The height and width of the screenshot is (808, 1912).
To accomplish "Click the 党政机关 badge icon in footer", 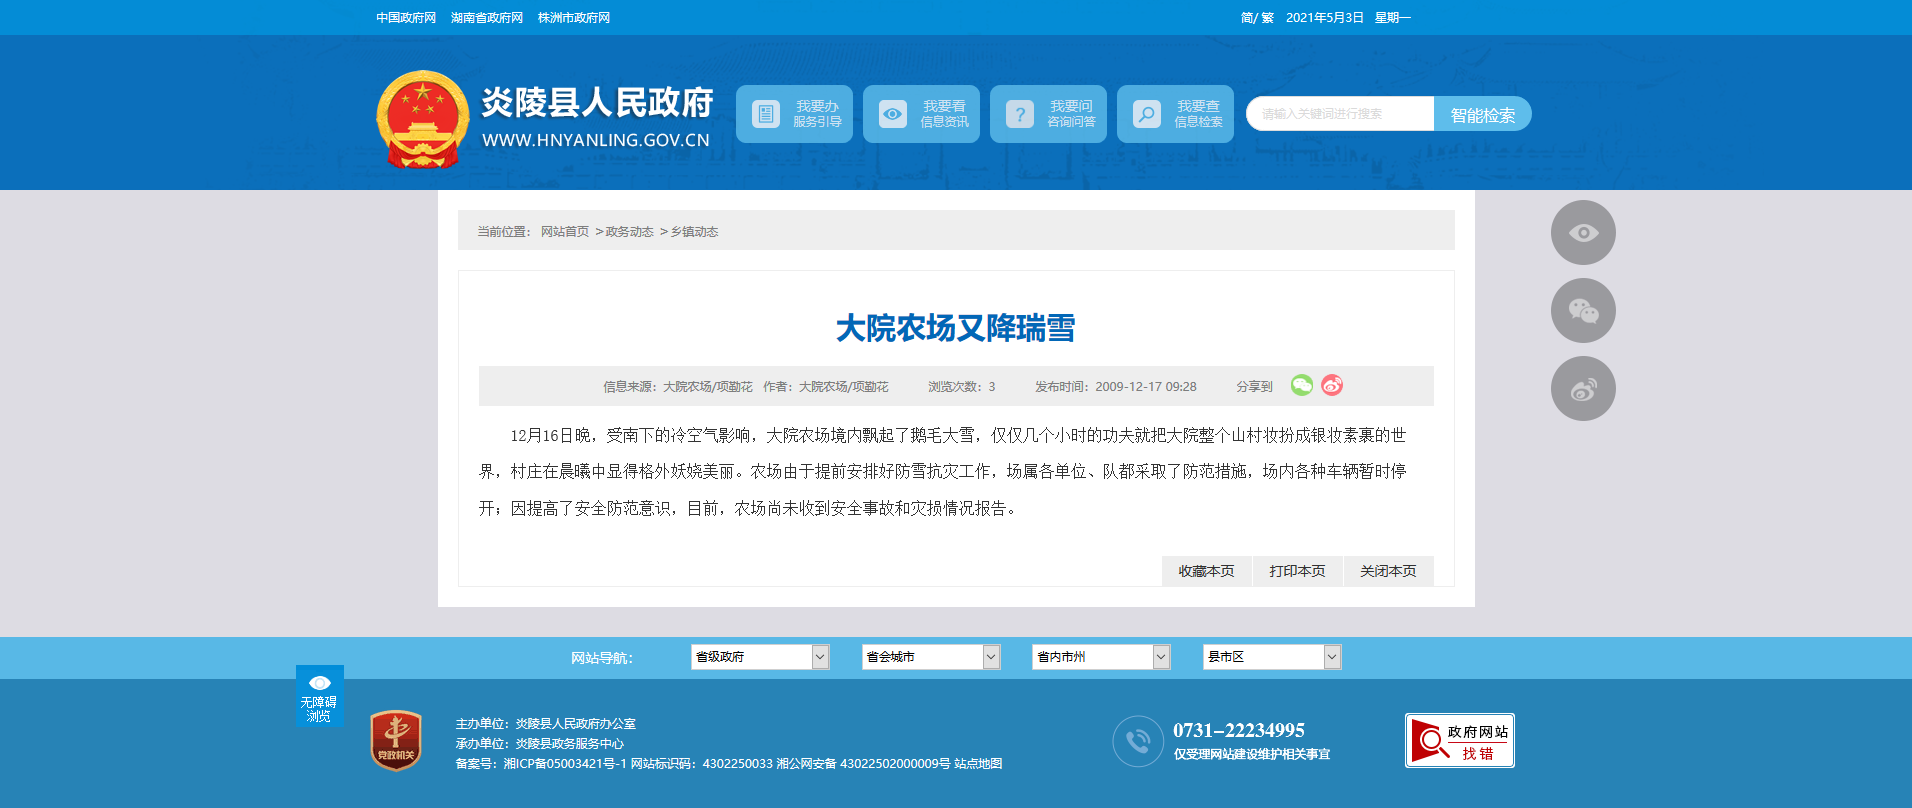I will tap(396, 741).
